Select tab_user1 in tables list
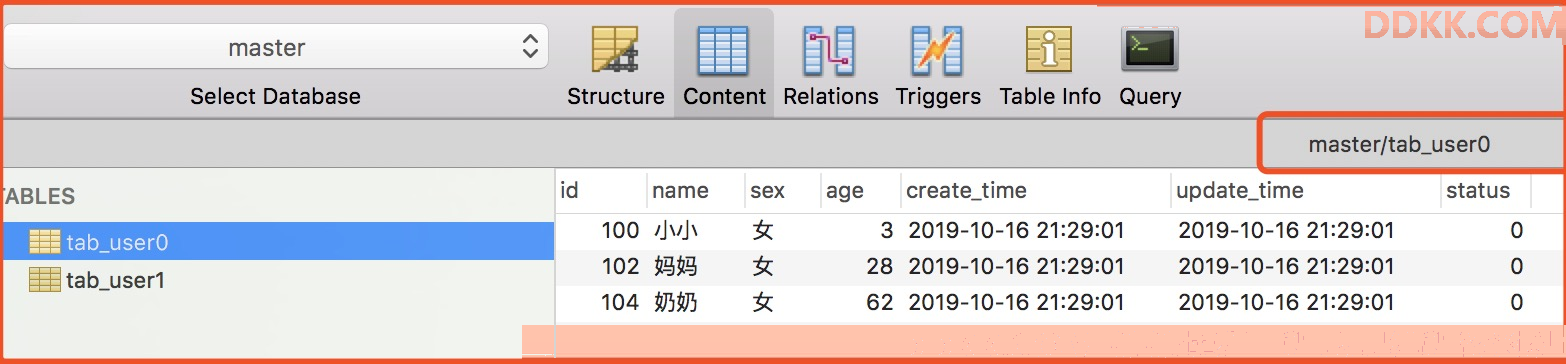 pos(277,280)
